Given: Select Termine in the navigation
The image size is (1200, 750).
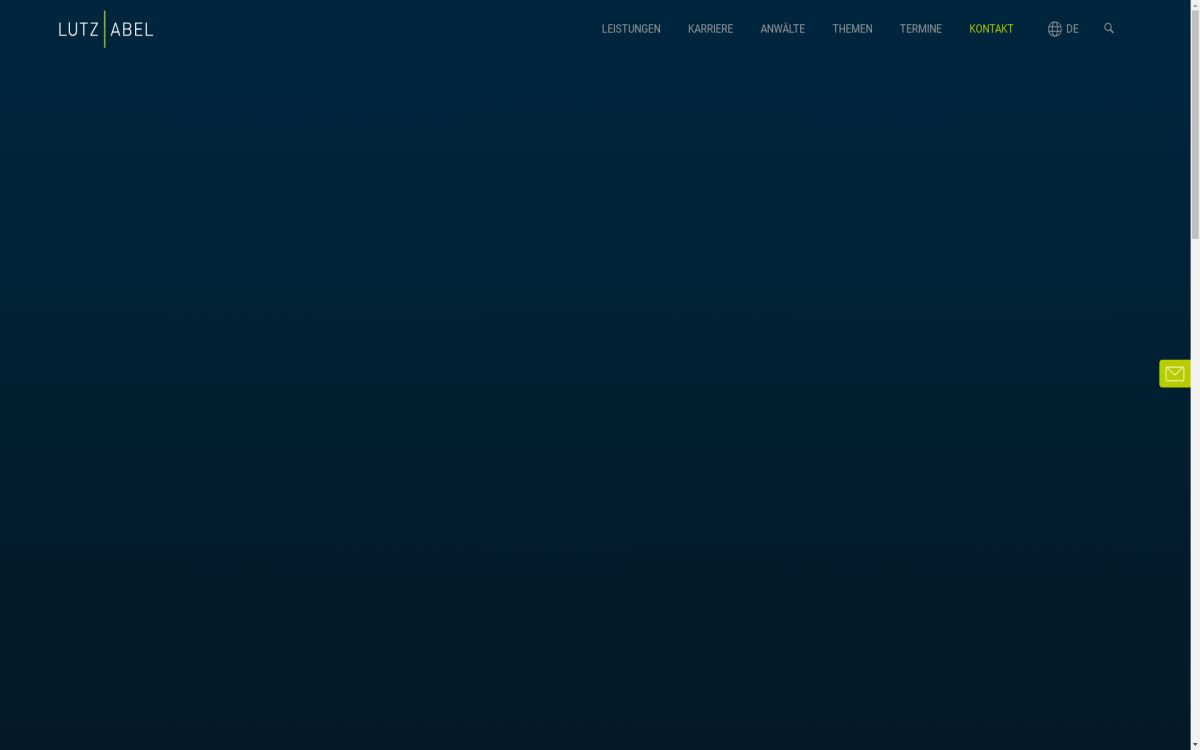Looking at the screenshot, I should (x=920, y=29).
